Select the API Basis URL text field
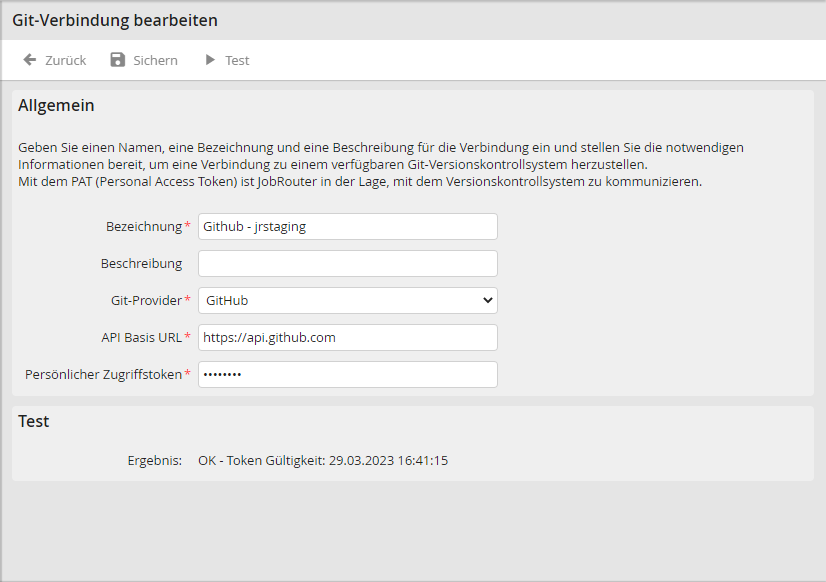This screenshot has height=582, width=826. pos(347,337)
